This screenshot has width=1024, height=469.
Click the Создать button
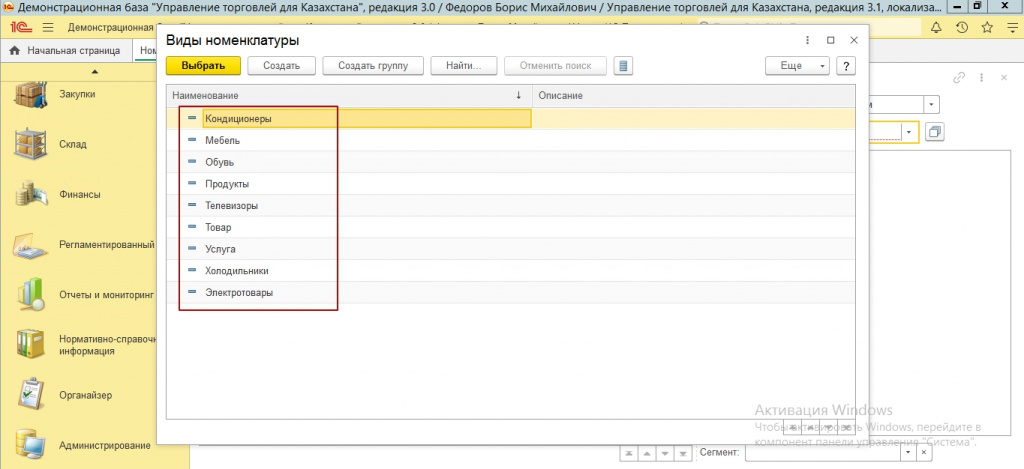281,66
